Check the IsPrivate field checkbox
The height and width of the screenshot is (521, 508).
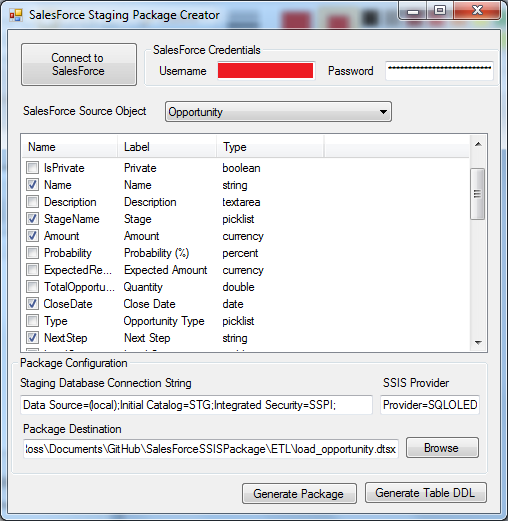(x=32, y=167)
